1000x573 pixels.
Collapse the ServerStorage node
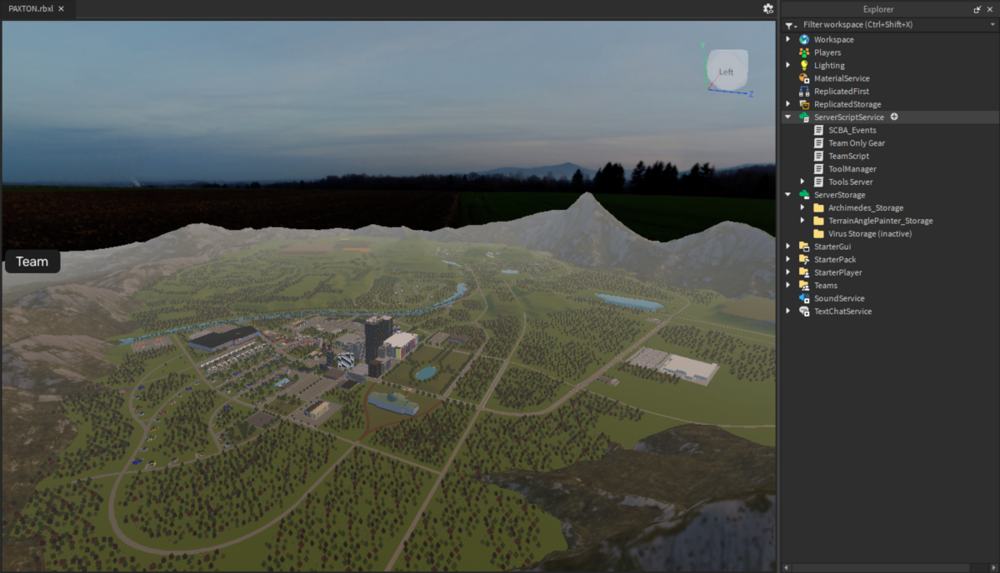pyautogui.click(x=788, y=195)
